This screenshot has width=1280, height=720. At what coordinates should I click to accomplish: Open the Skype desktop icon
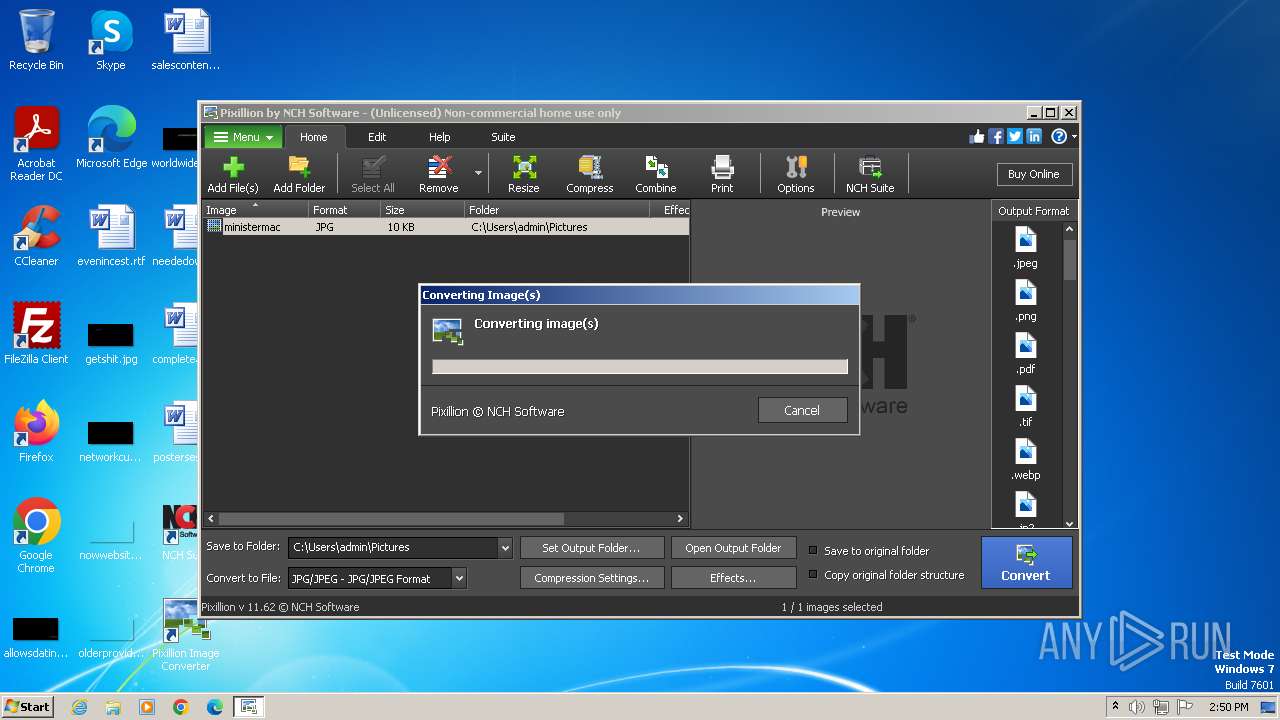[110, 40]
